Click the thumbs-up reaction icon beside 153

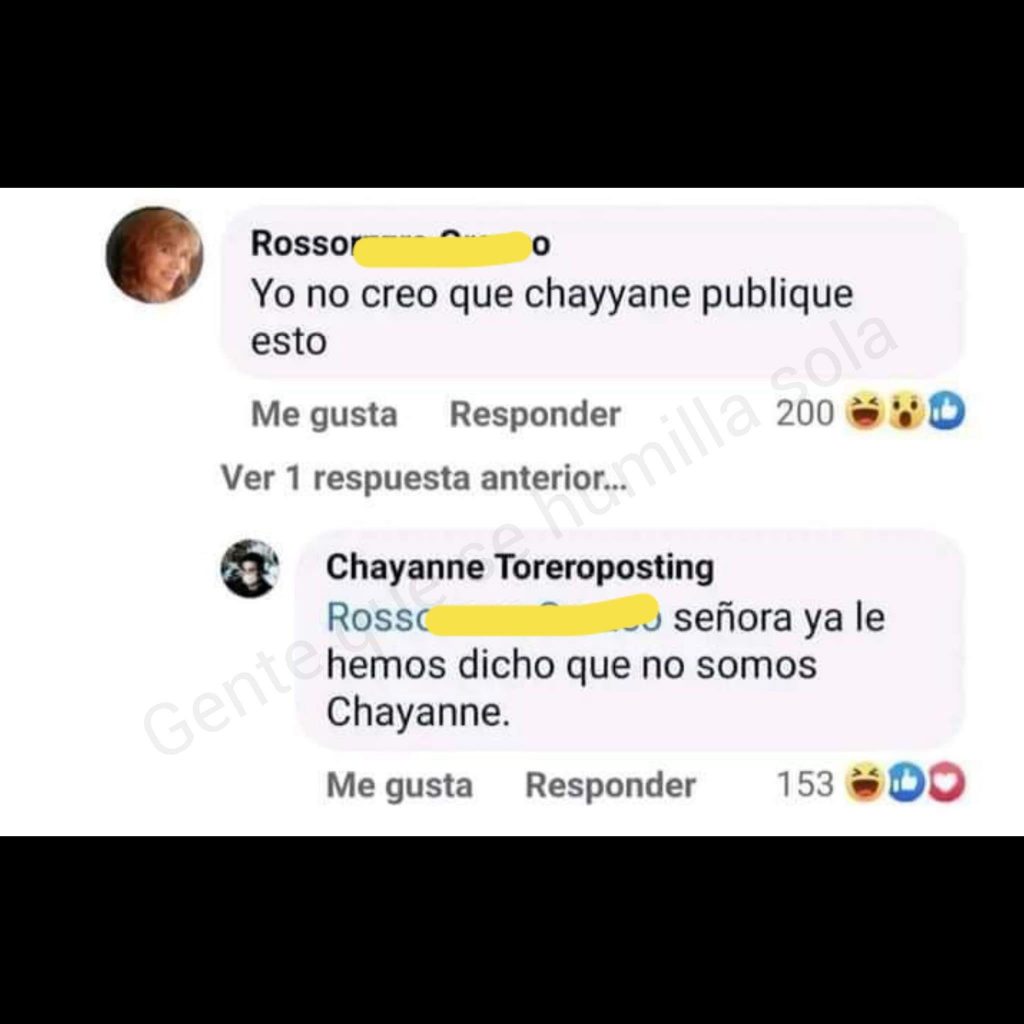905,784
